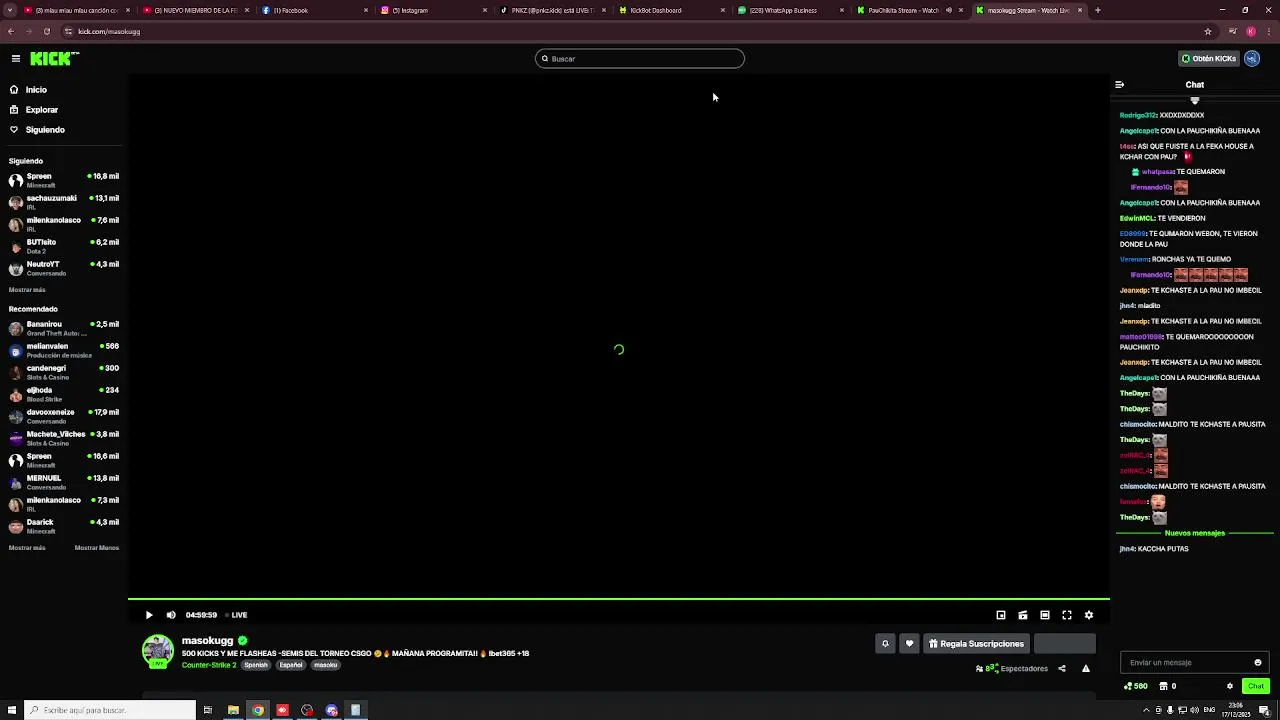This screenshot has height=720, width=1280.
Task: Click the Buscar search box
Action: pos(640,59)
